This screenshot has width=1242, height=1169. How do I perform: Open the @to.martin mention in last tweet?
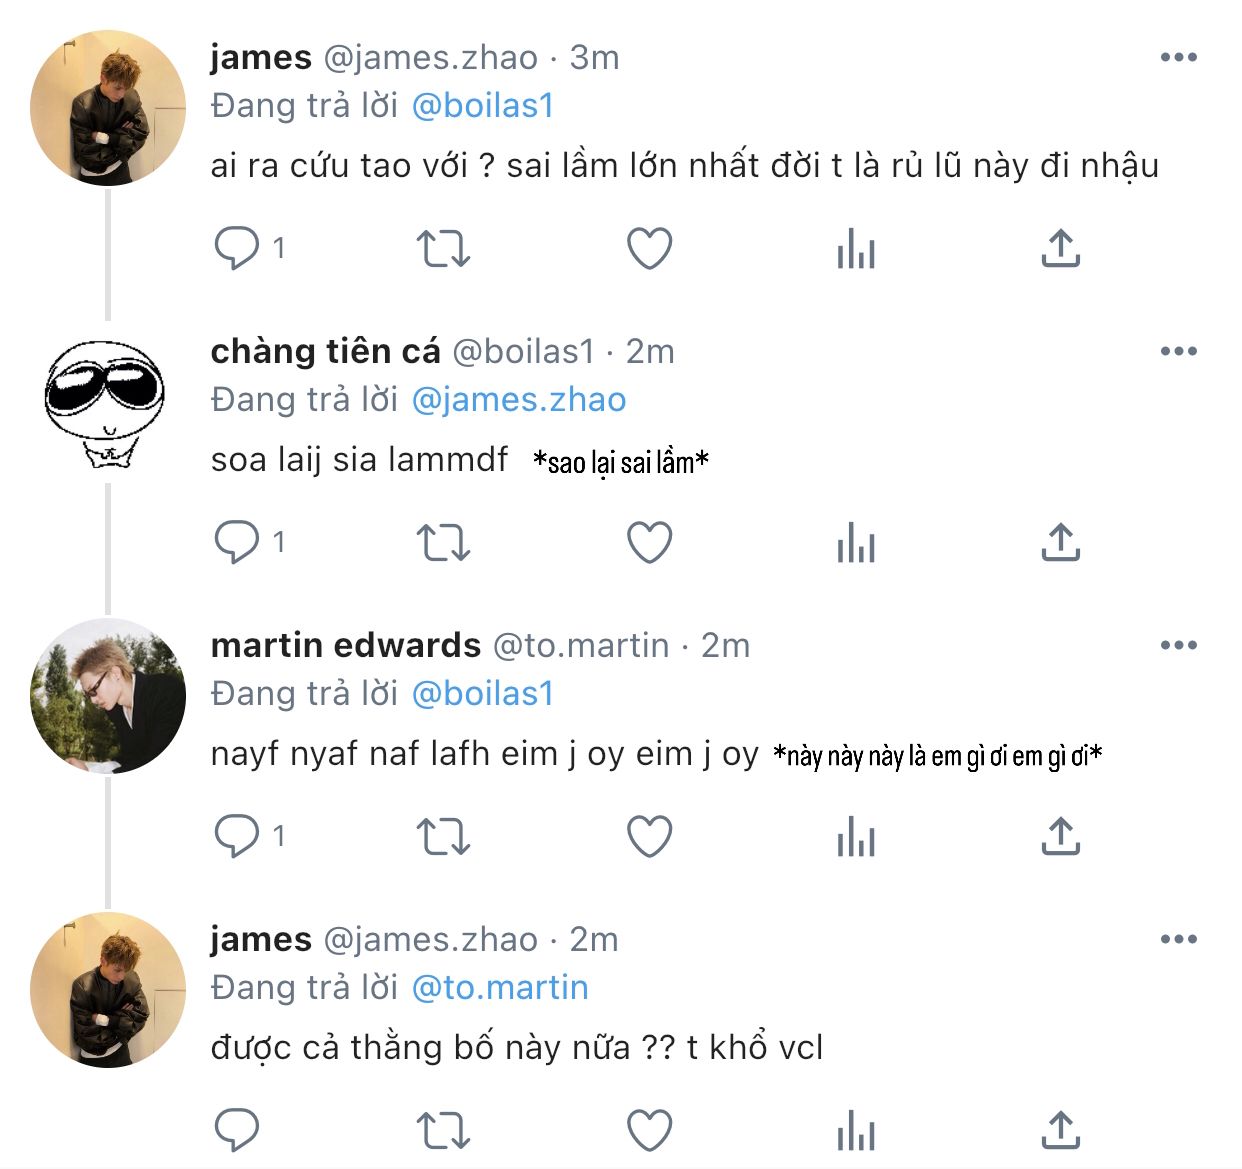[500, 988]
